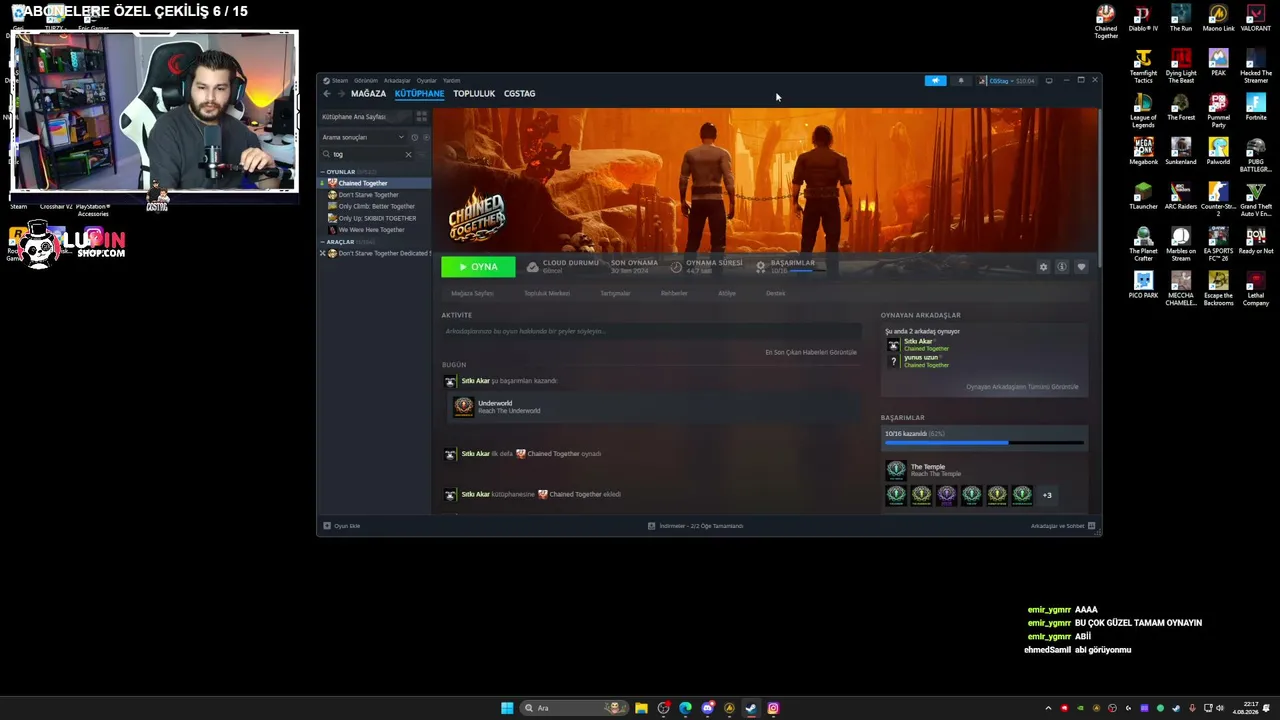
Task: Expand the +3 more achievements
Action: coord(1047,495)
